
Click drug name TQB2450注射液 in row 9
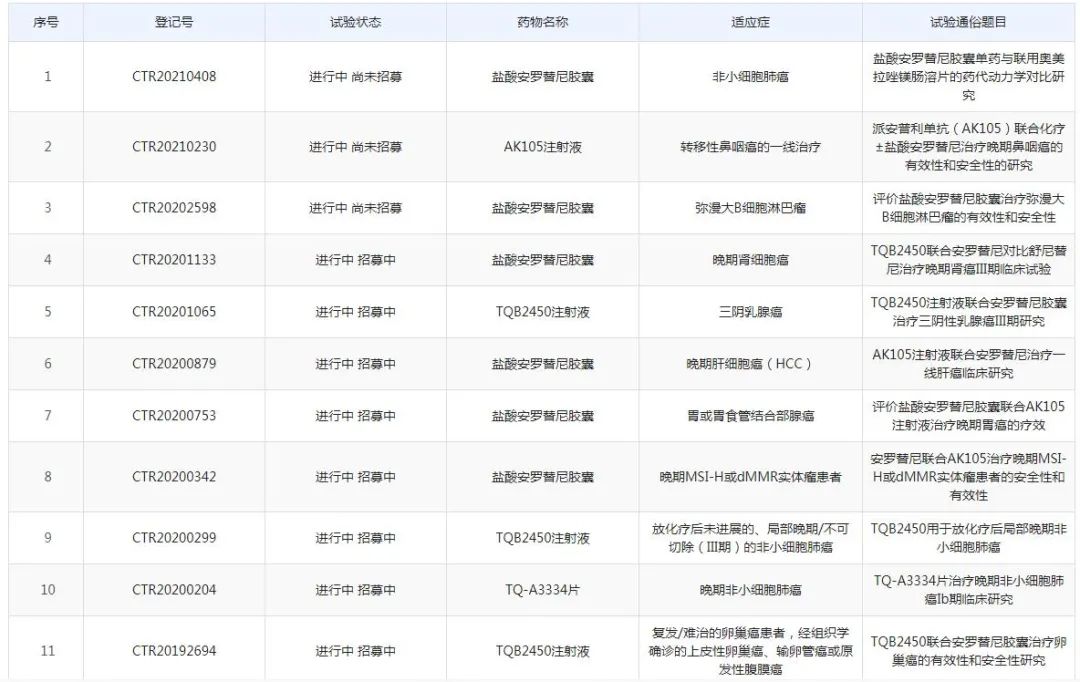coord(543,538)
